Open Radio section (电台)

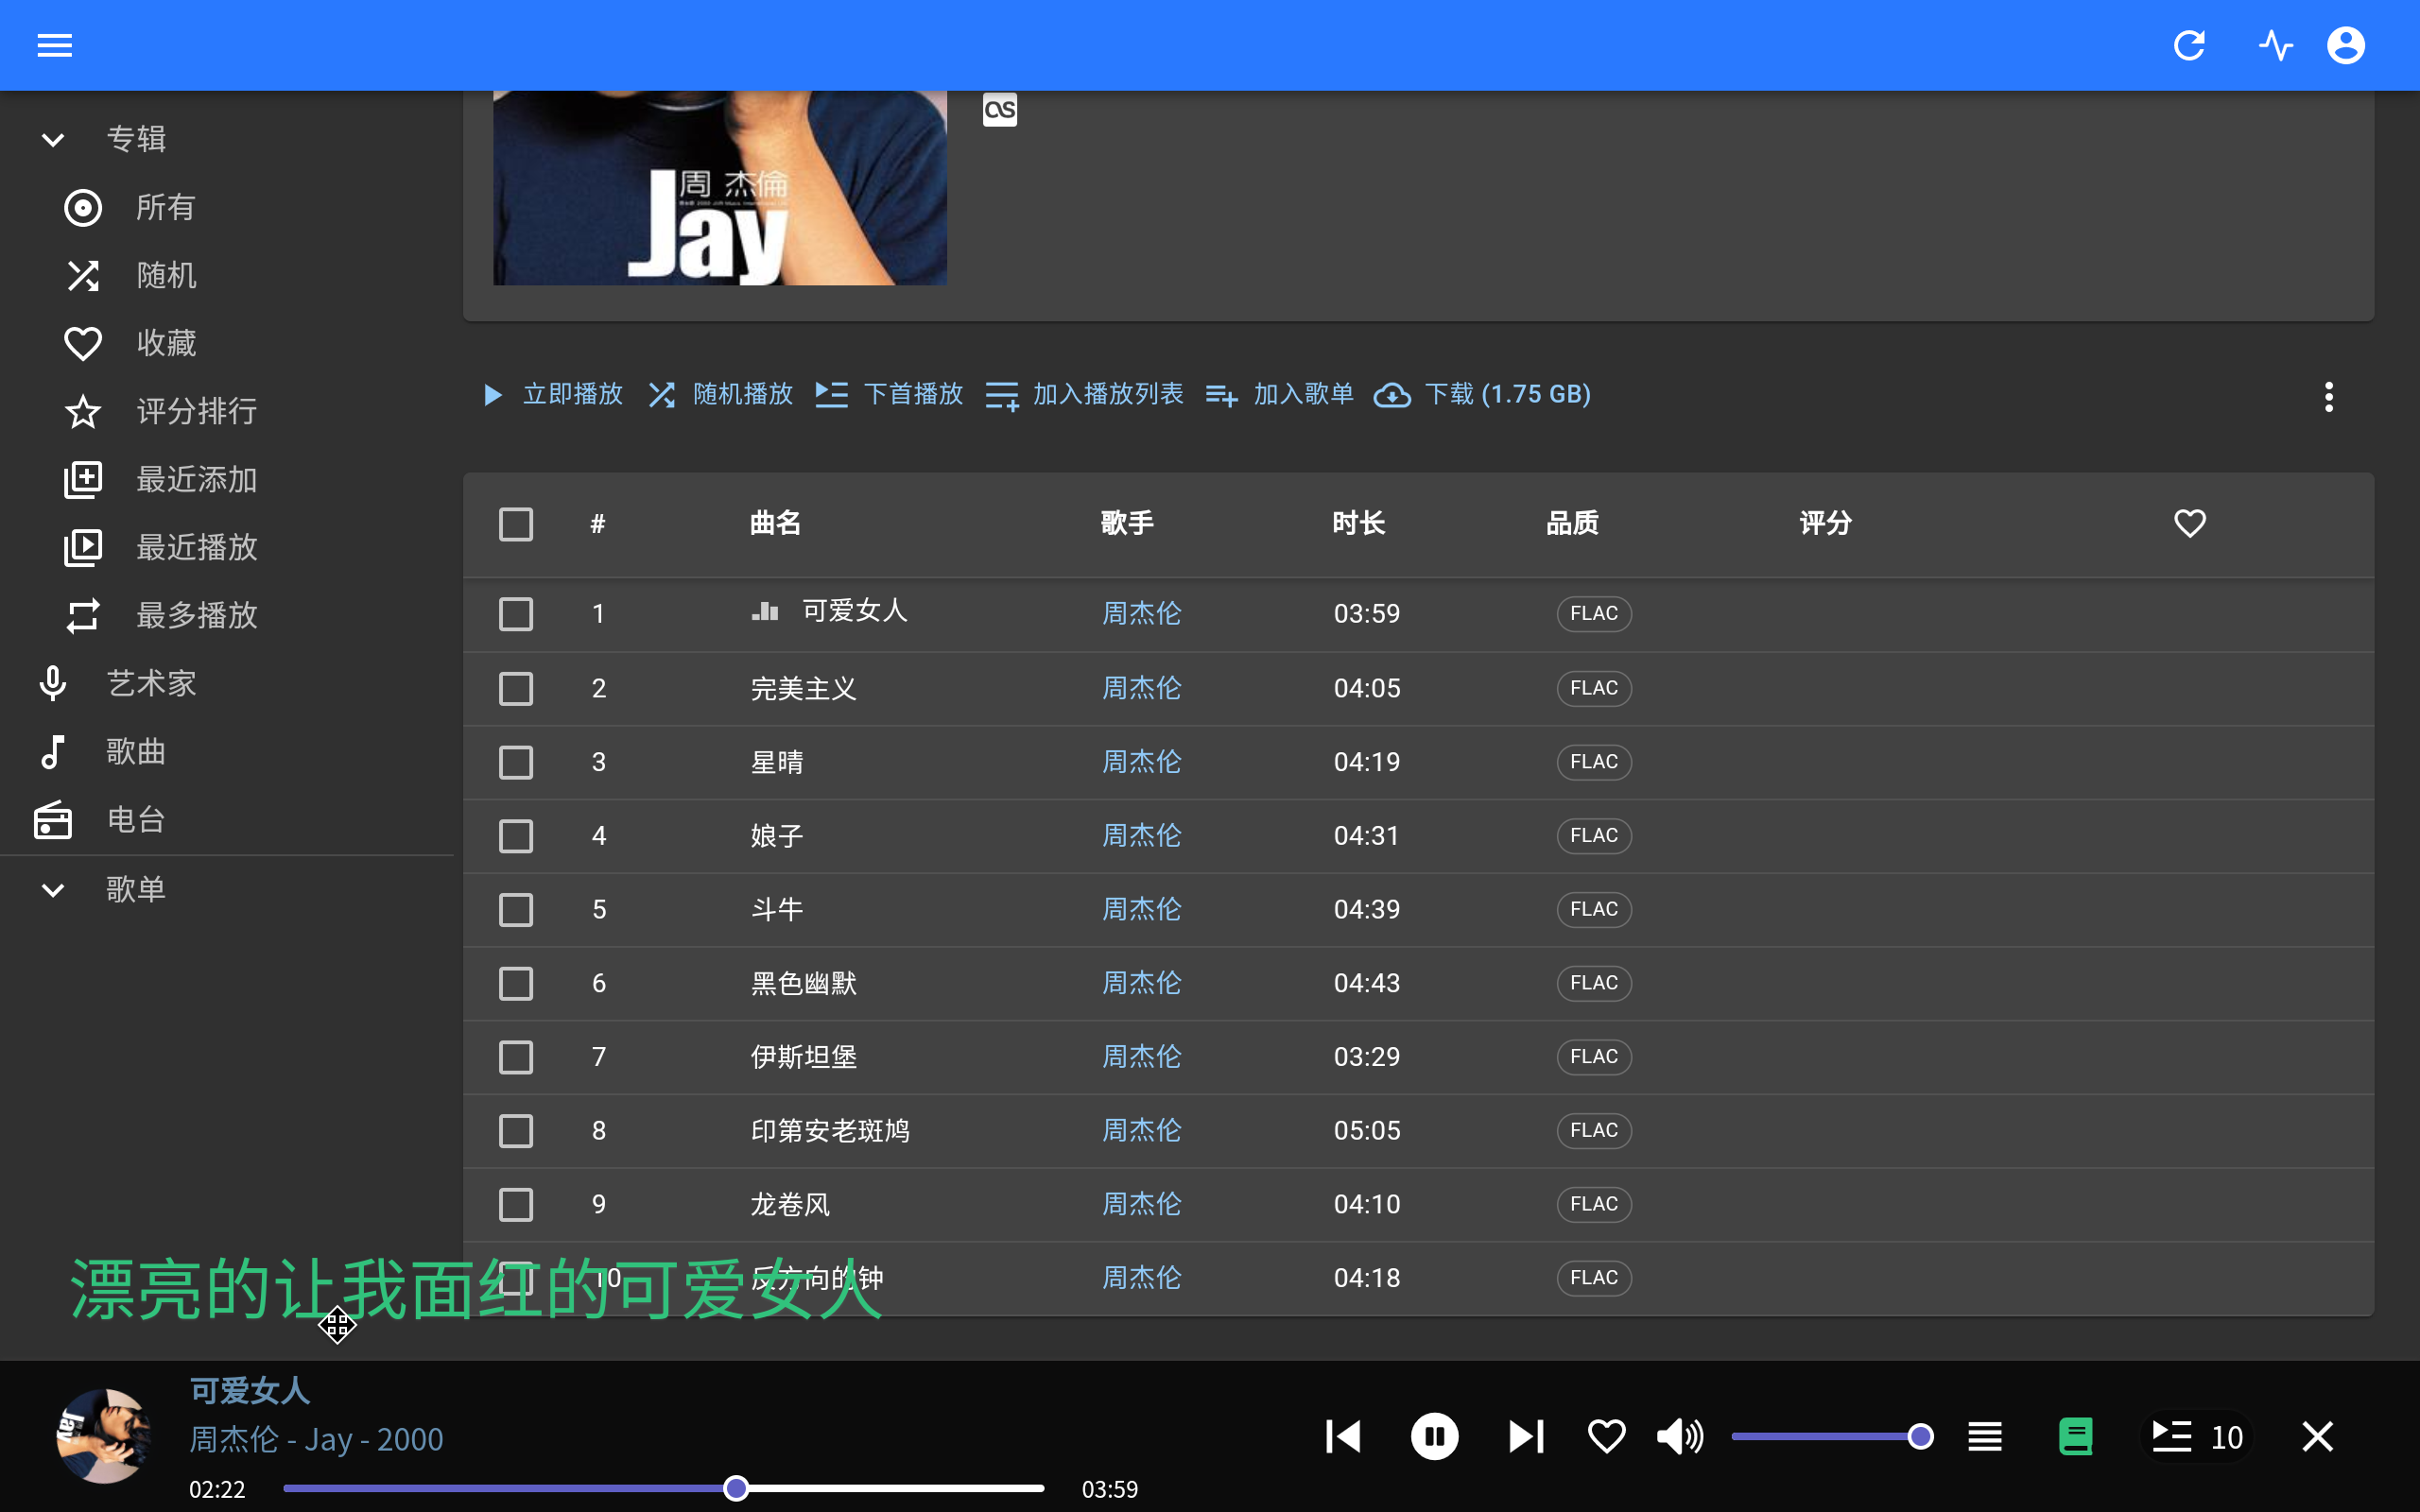click(x=227, y=820)
